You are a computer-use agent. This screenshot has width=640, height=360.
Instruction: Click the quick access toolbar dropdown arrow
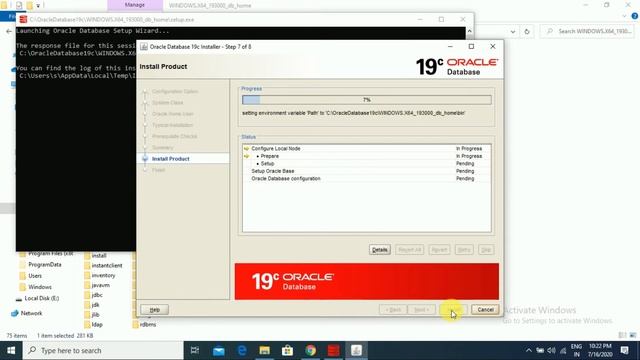coord(38,5)
